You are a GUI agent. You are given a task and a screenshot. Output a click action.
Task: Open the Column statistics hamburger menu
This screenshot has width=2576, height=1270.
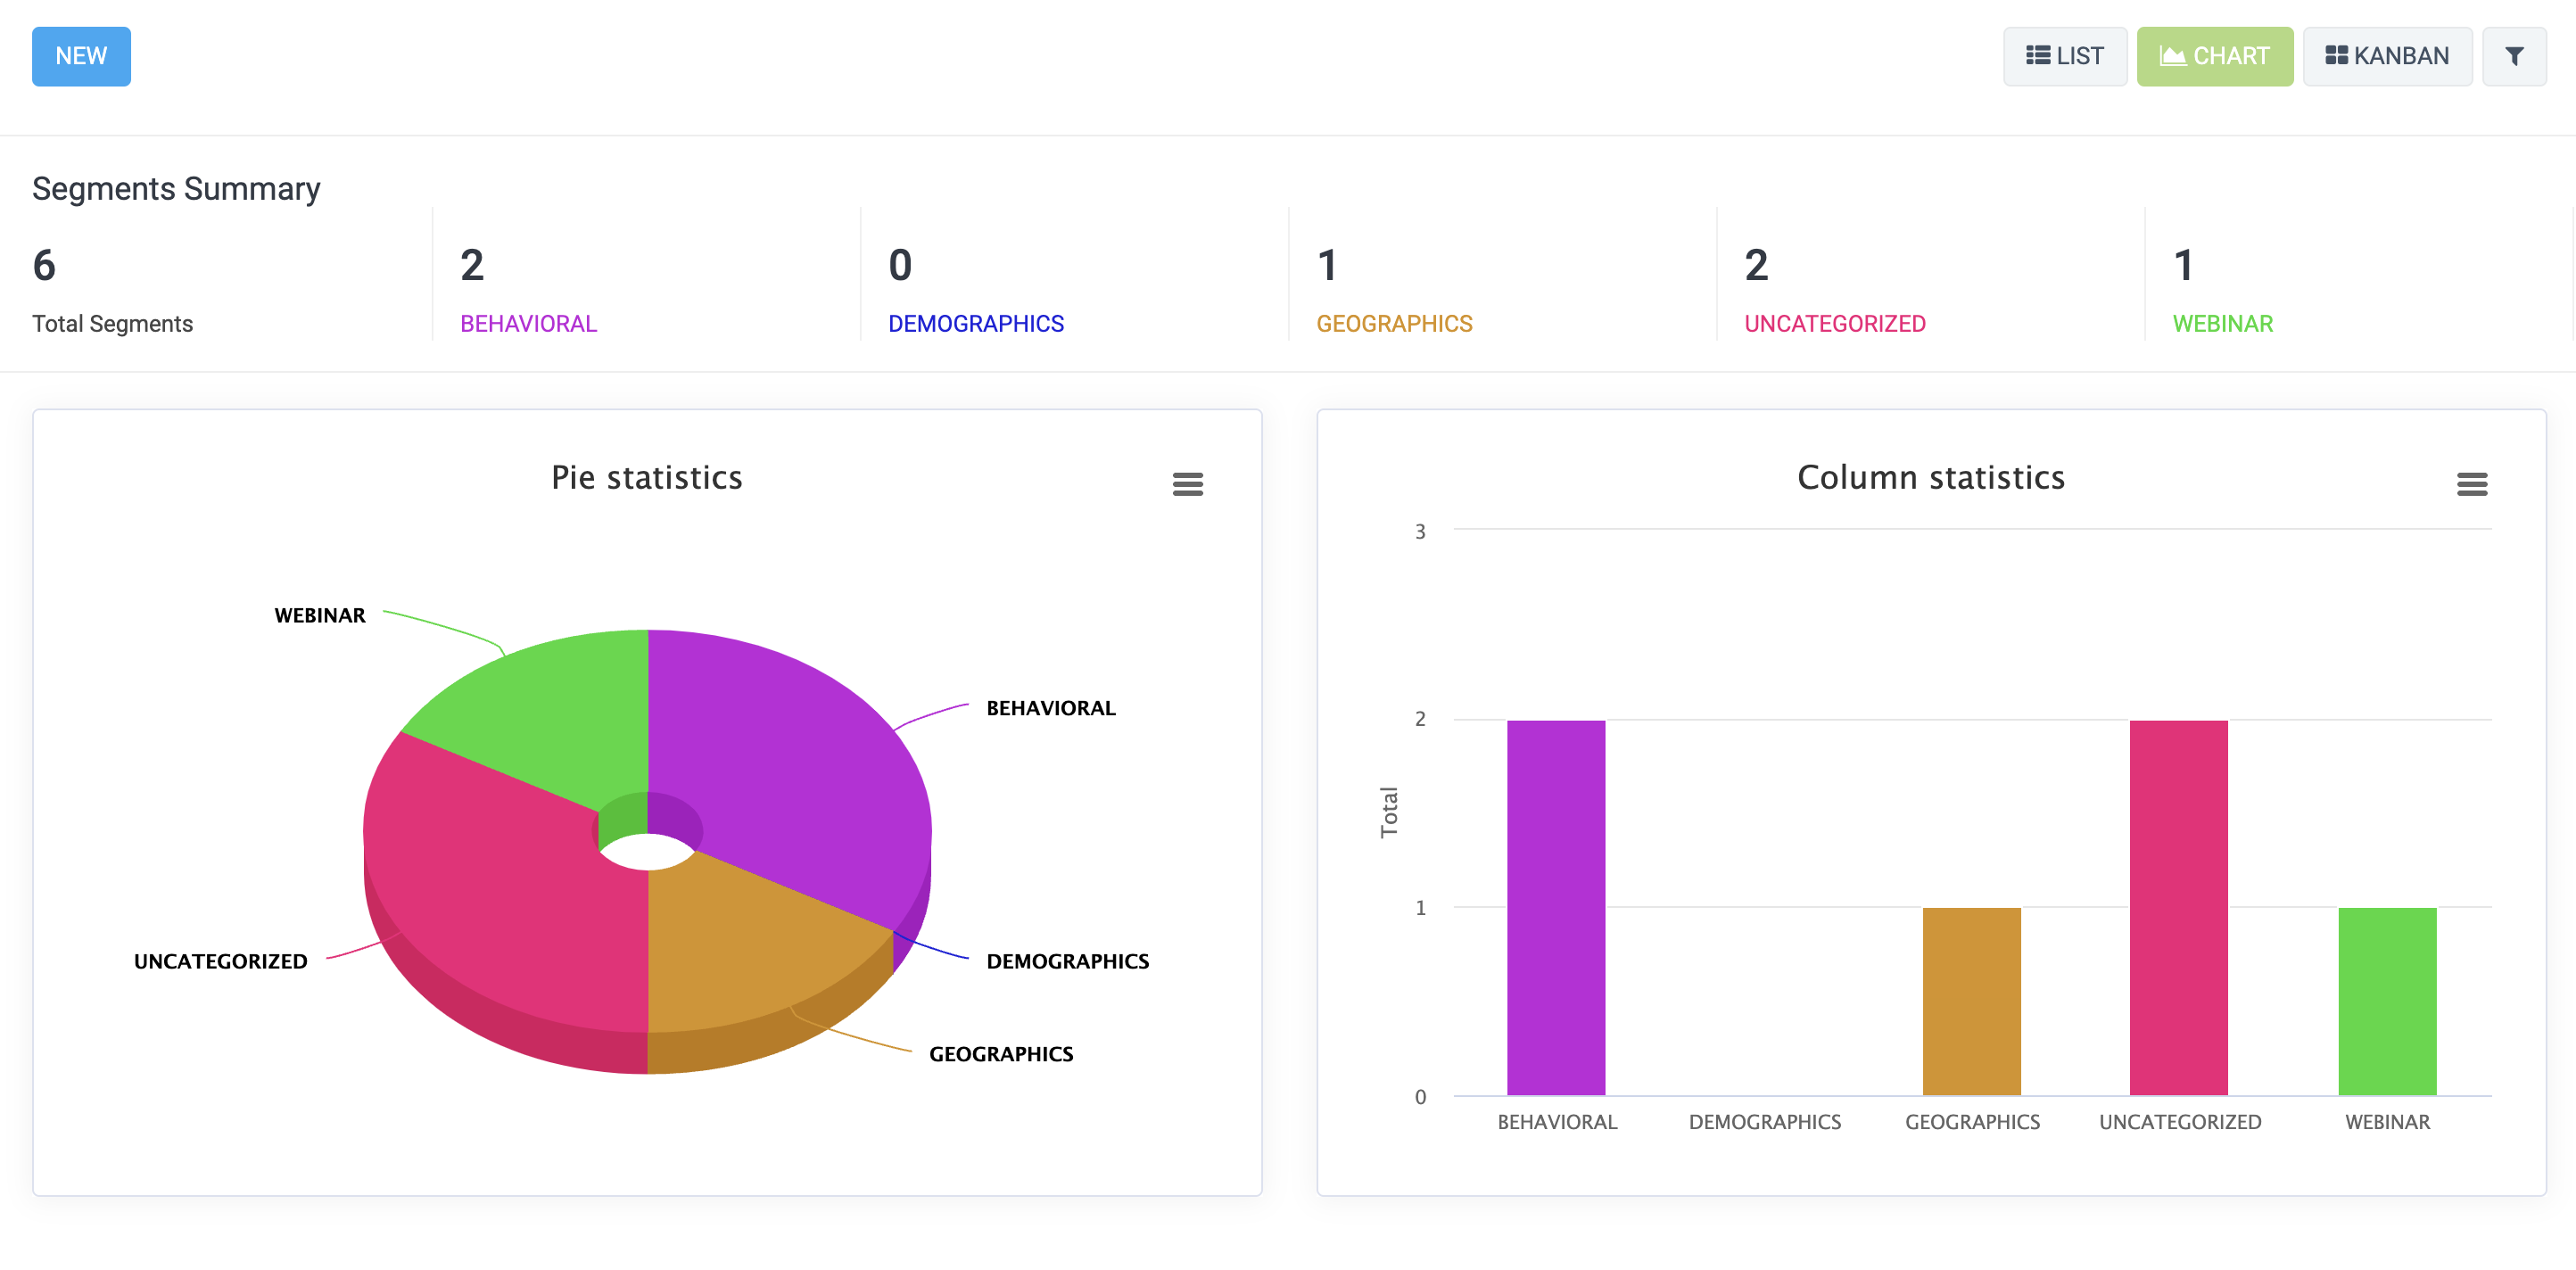point(2471,484)
